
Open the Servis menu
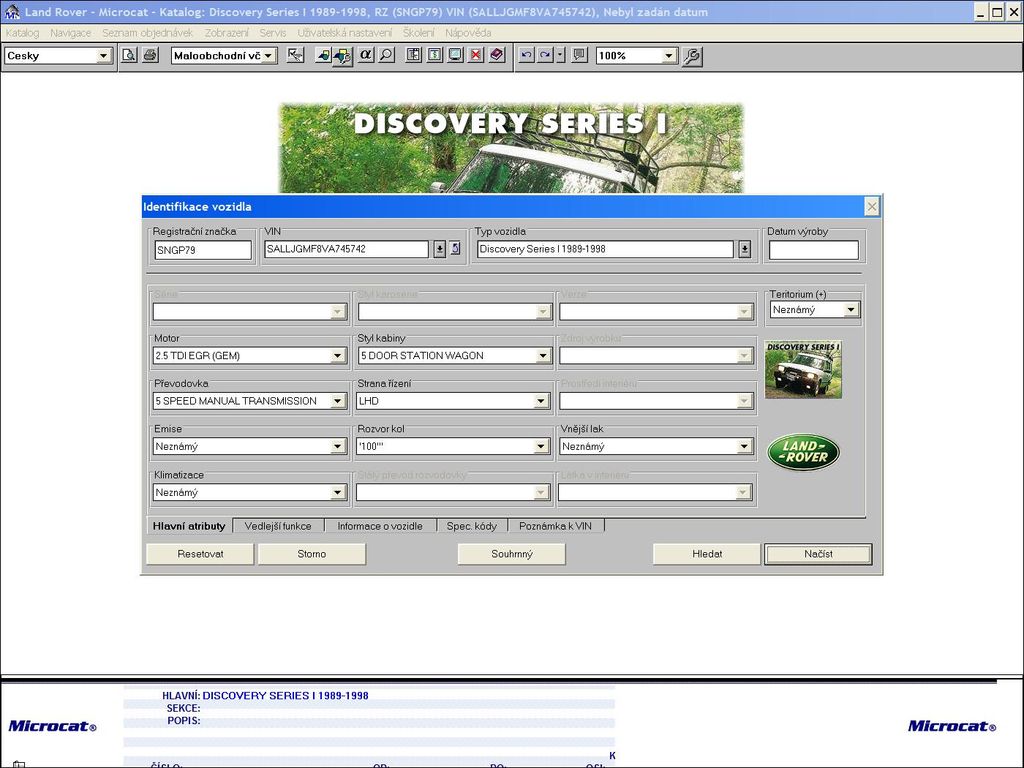point(272,33)
